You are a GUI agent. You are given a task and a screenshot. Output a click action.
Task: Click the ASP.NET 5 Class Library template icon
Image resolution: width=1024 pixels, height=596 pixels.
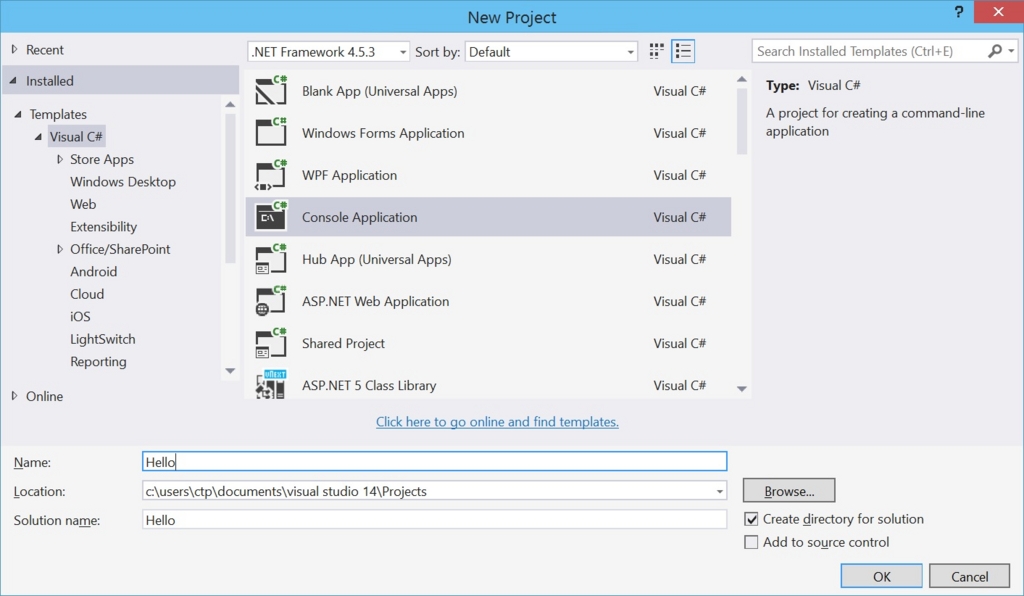tap(271, 384)
